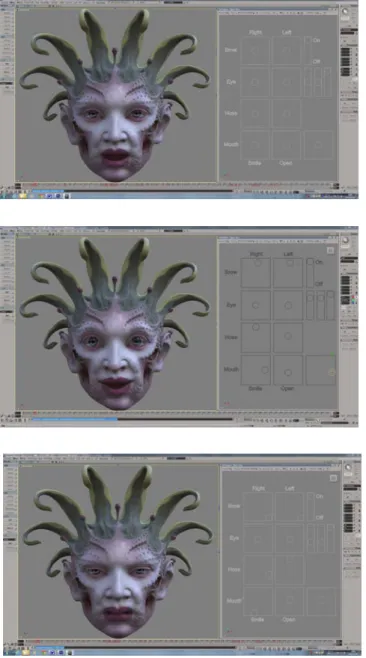Select Right Eye control circle in top screenshot
Viewport: 366px width, 658px height.
(255, 82)
